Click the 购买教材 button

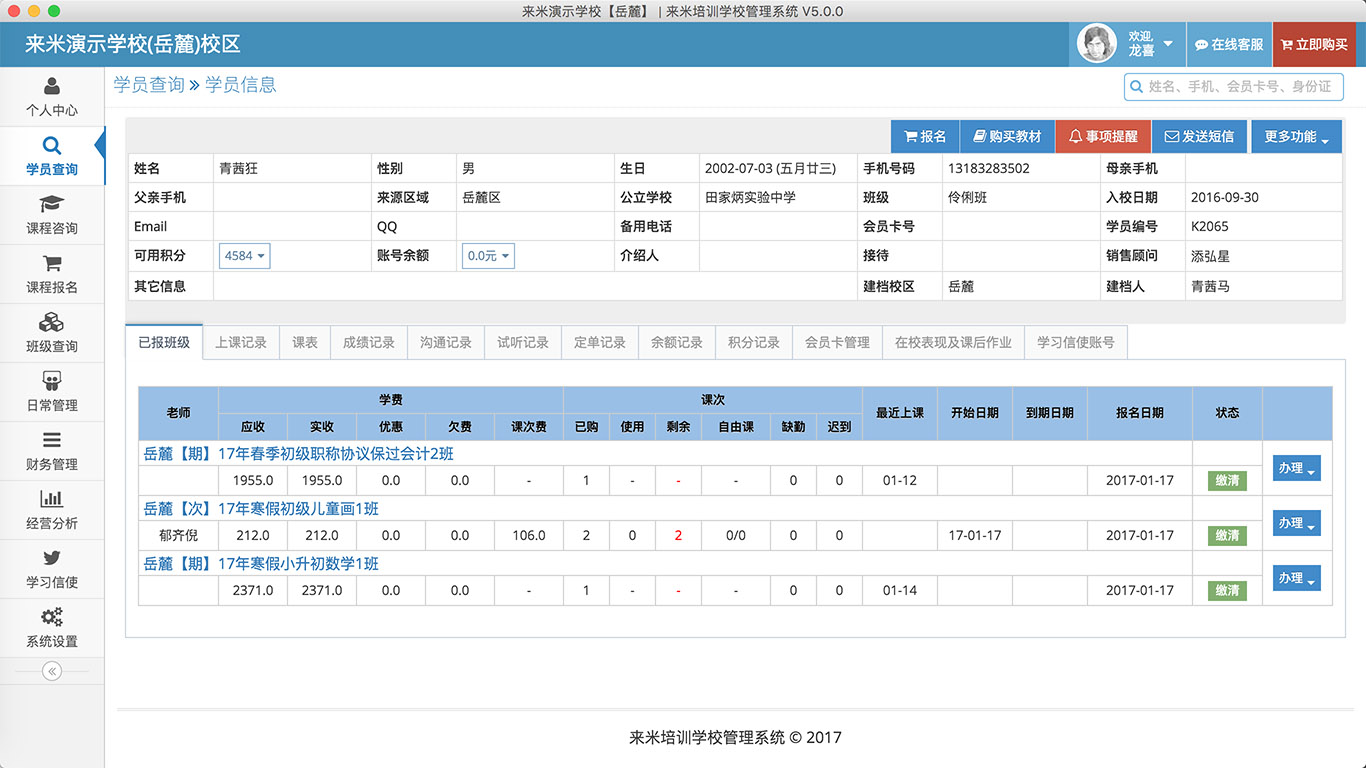[x=1007, y=137]
